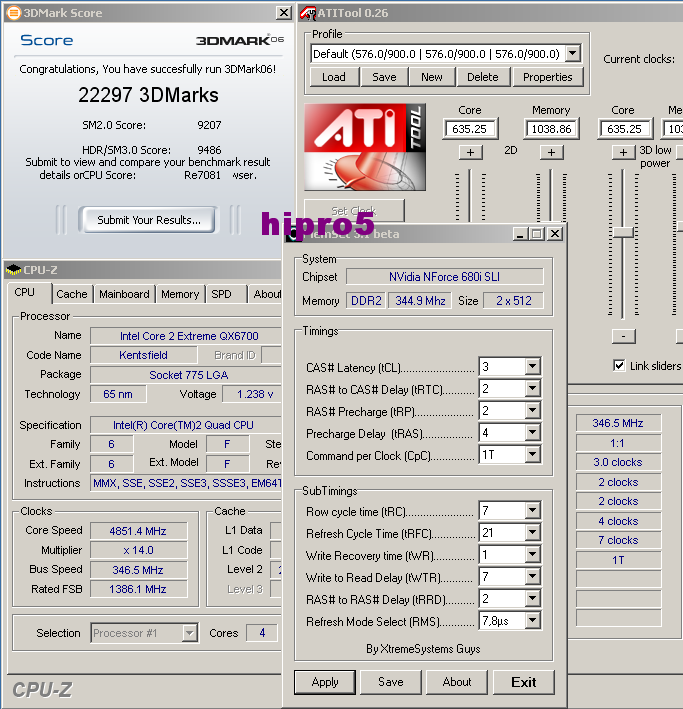Expand RAS# to CAS# Delay dropdown
Image resolution: width=683 pixels, height=709 pixels.
(x=532, y=388)
